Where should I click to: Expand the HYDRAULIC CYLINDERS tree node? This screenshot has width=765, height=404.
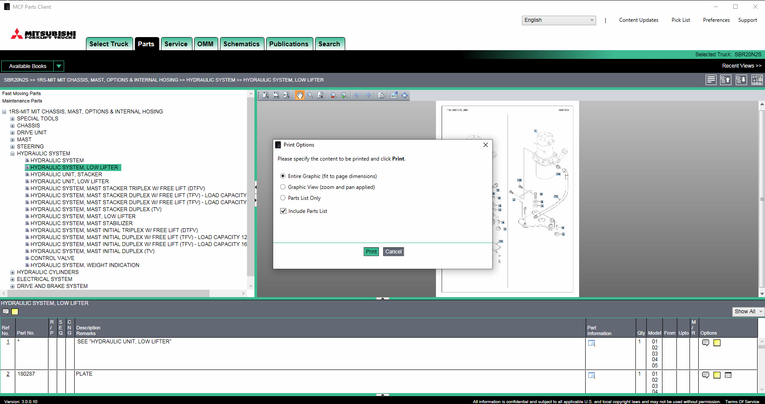pyautogui.click(x=12, y=272)
